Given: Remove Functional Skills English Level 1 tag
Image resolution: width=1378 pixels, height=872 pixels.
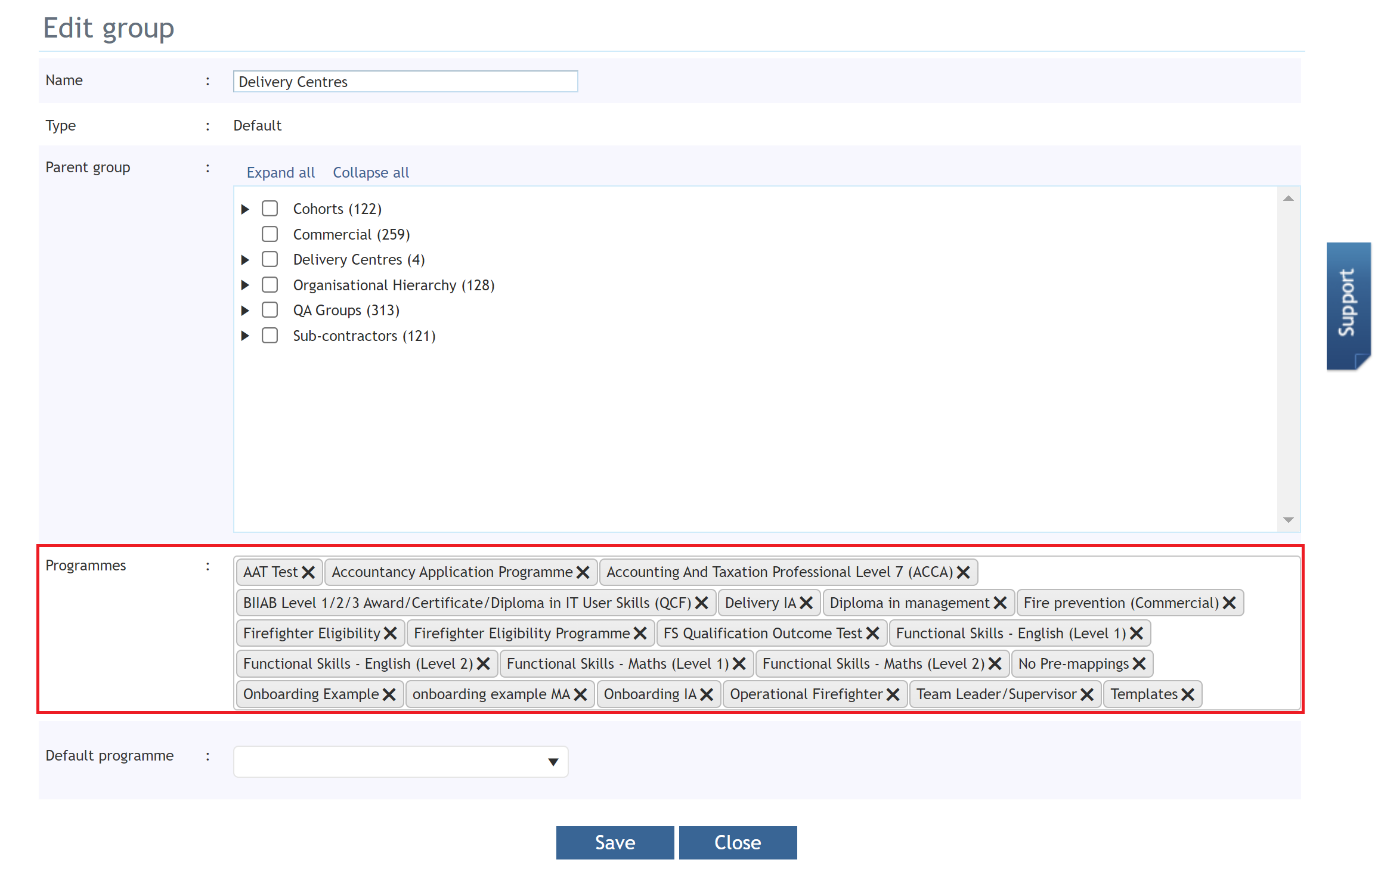Looking at the screenshot, I should click(x=1136, y=633).
